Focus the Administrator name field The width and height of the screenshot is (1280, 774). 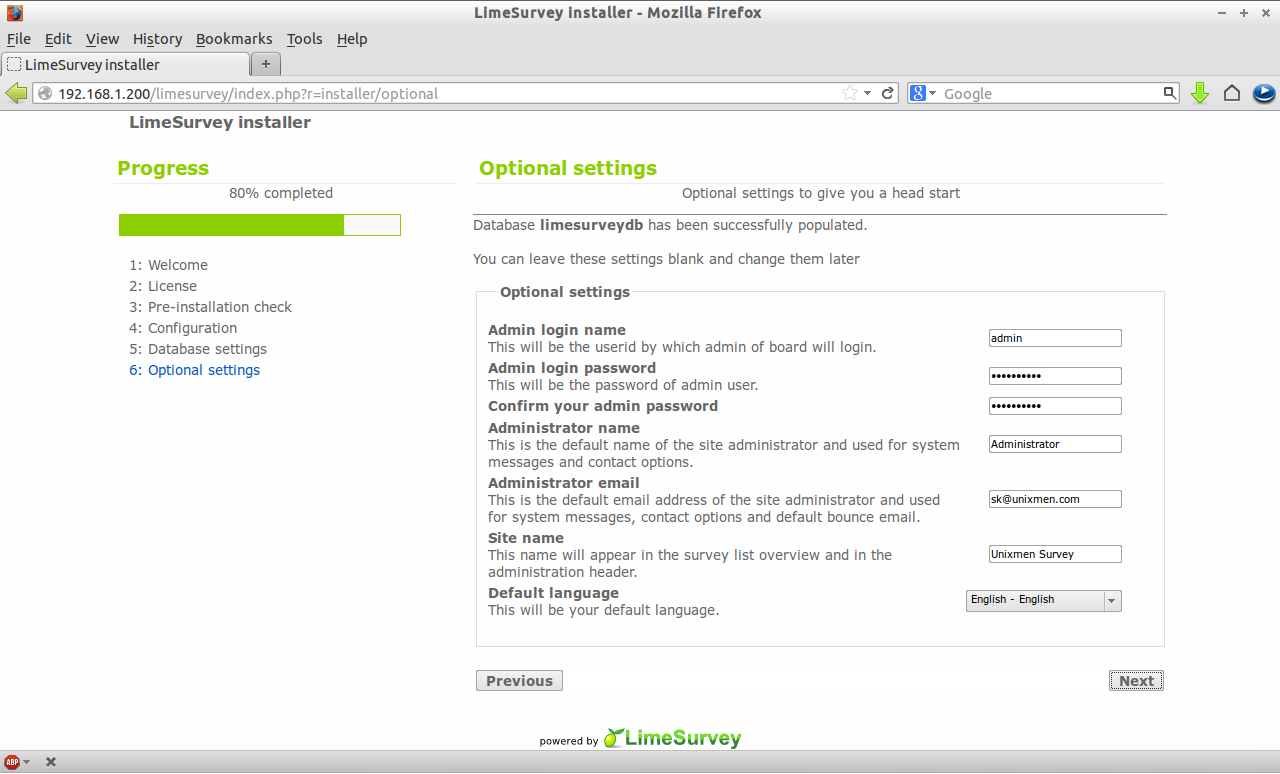pyautogui.click(x=1055, y=444)
